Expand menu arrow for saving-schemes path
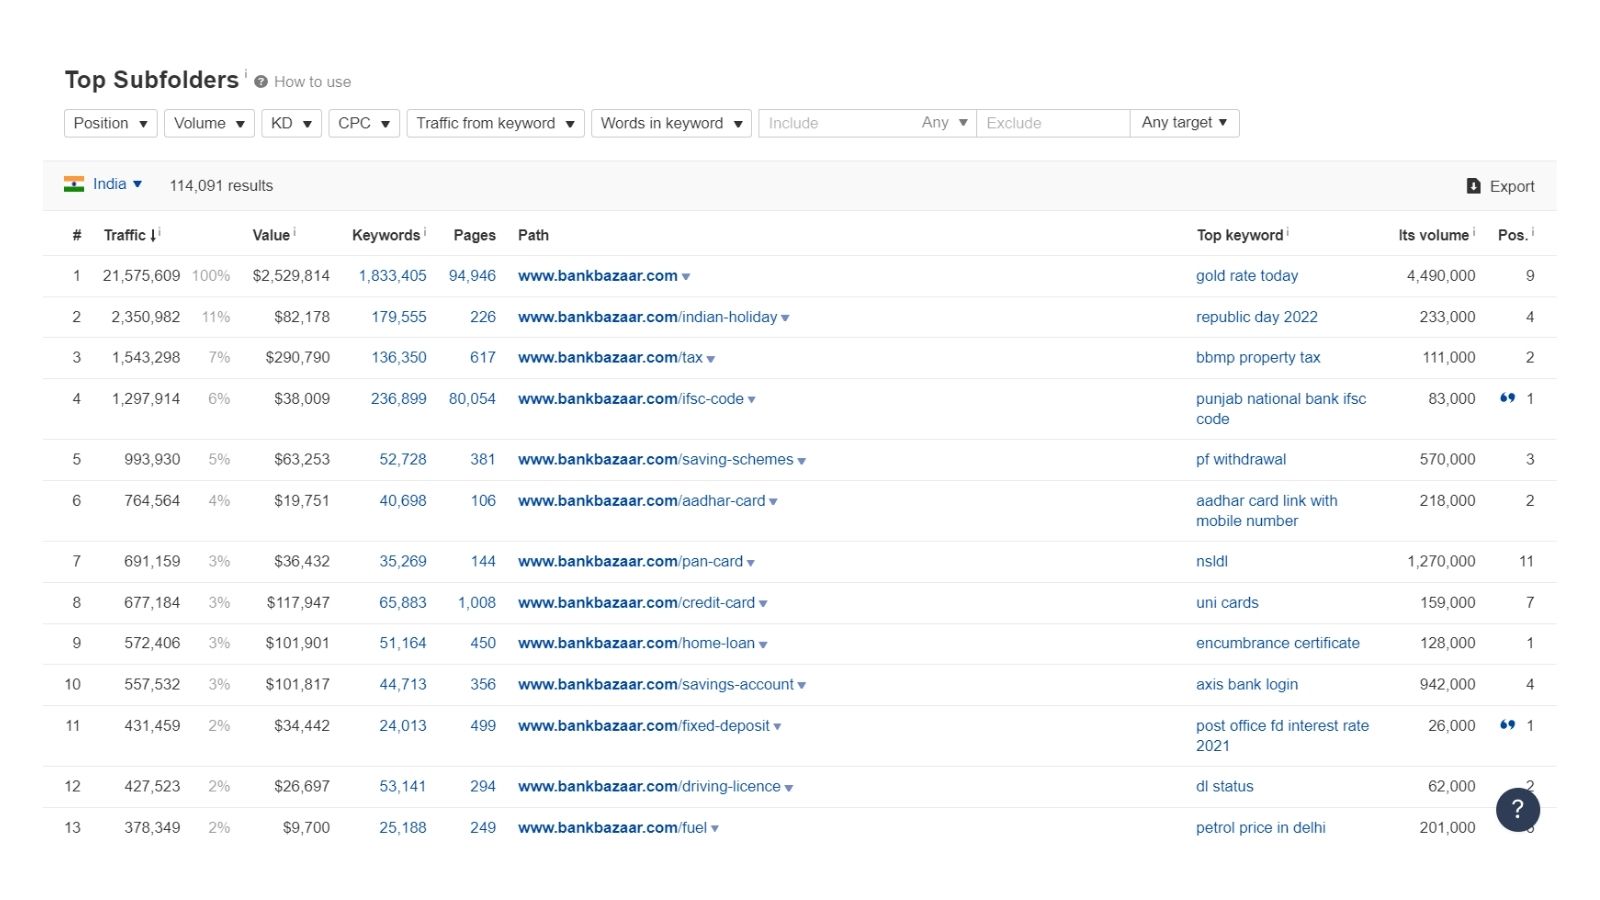The image size is (1600, 900). coord(802,461)
